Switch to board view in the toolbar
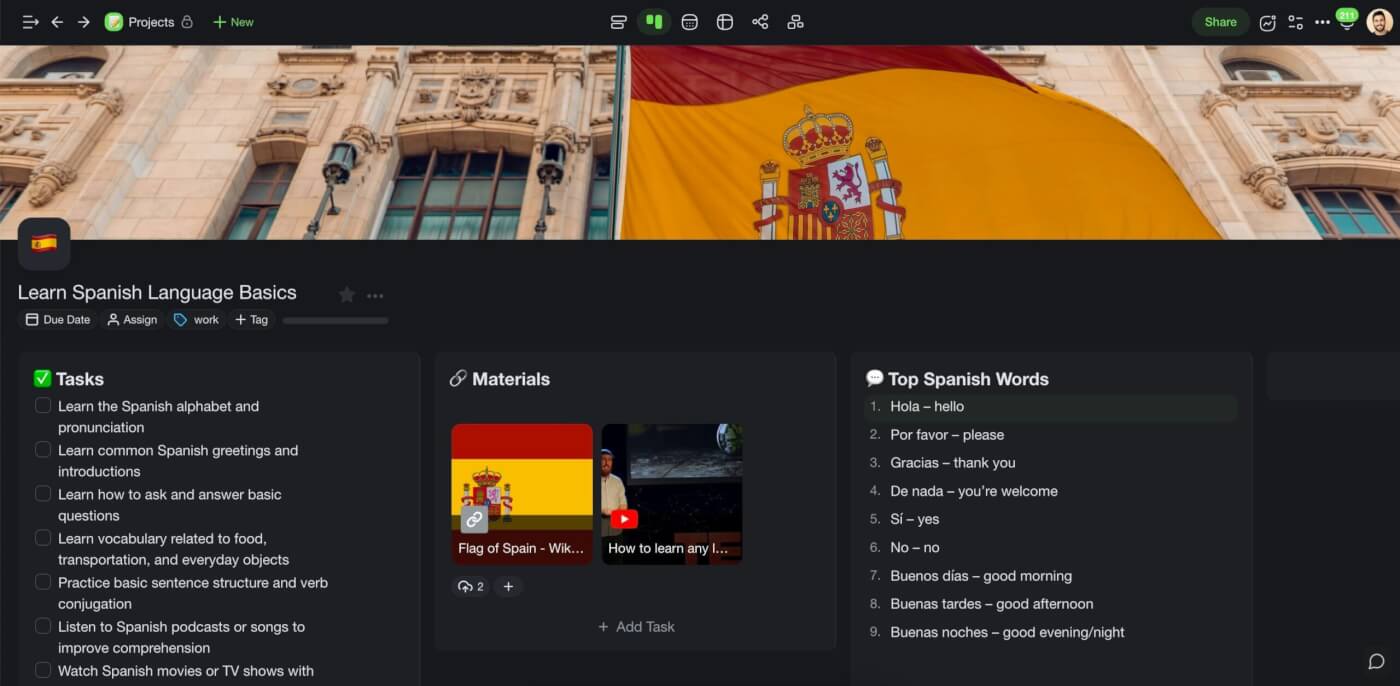The image size is (1400, 686). tap(654, 21)
